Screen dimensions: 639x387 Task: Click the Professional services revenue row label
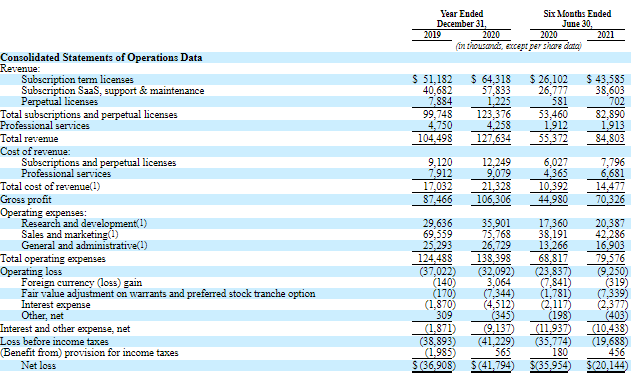click(x=45, y=126)
